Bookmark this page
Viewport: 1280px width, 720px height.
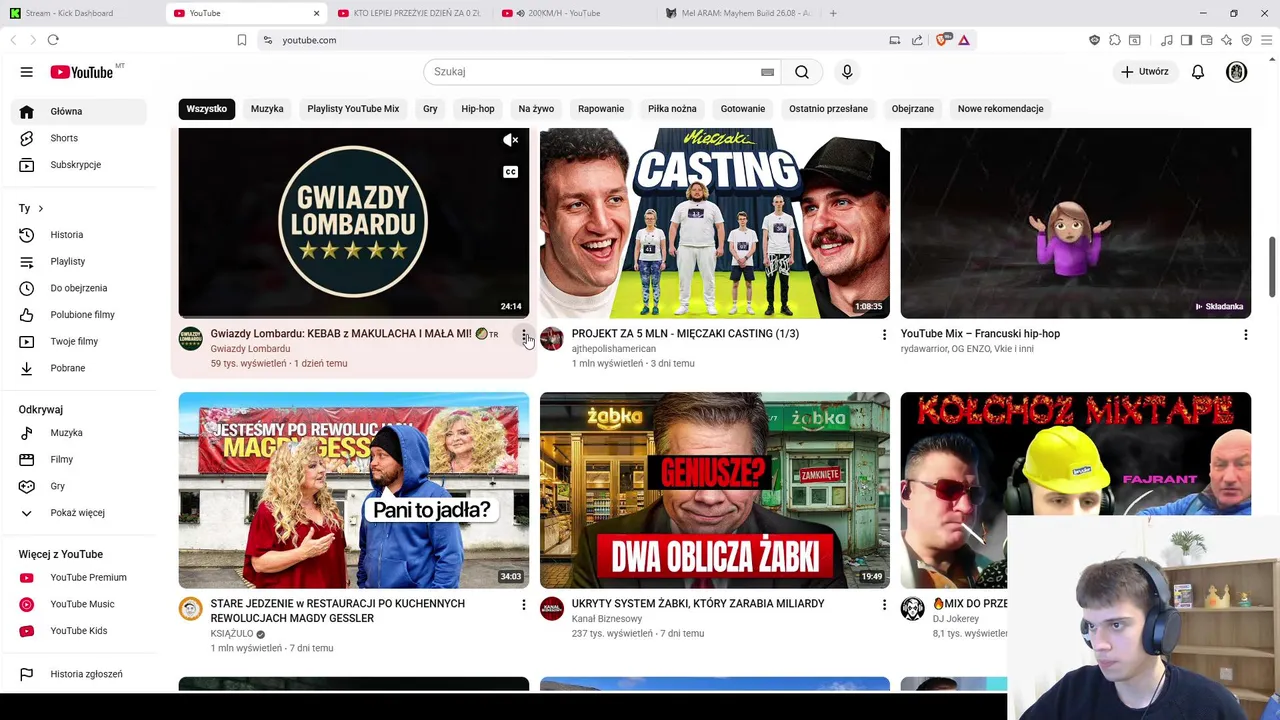[242, 40]
